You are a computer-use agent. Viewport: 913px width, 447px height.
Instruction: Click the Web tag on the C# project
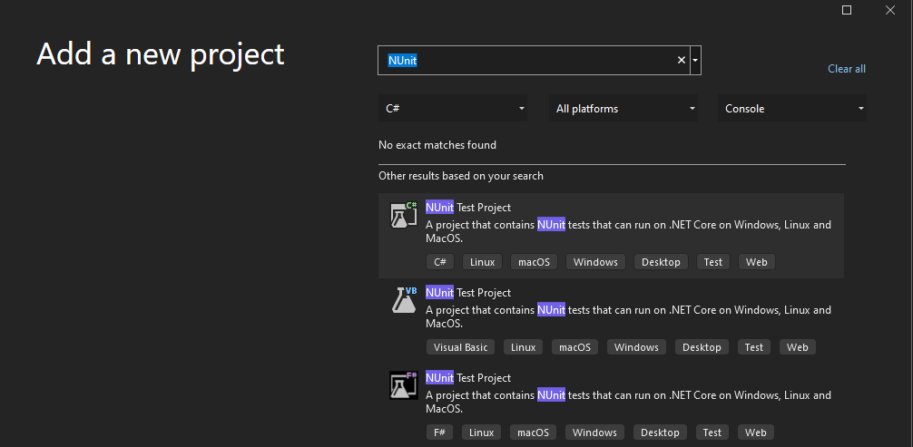757,262
